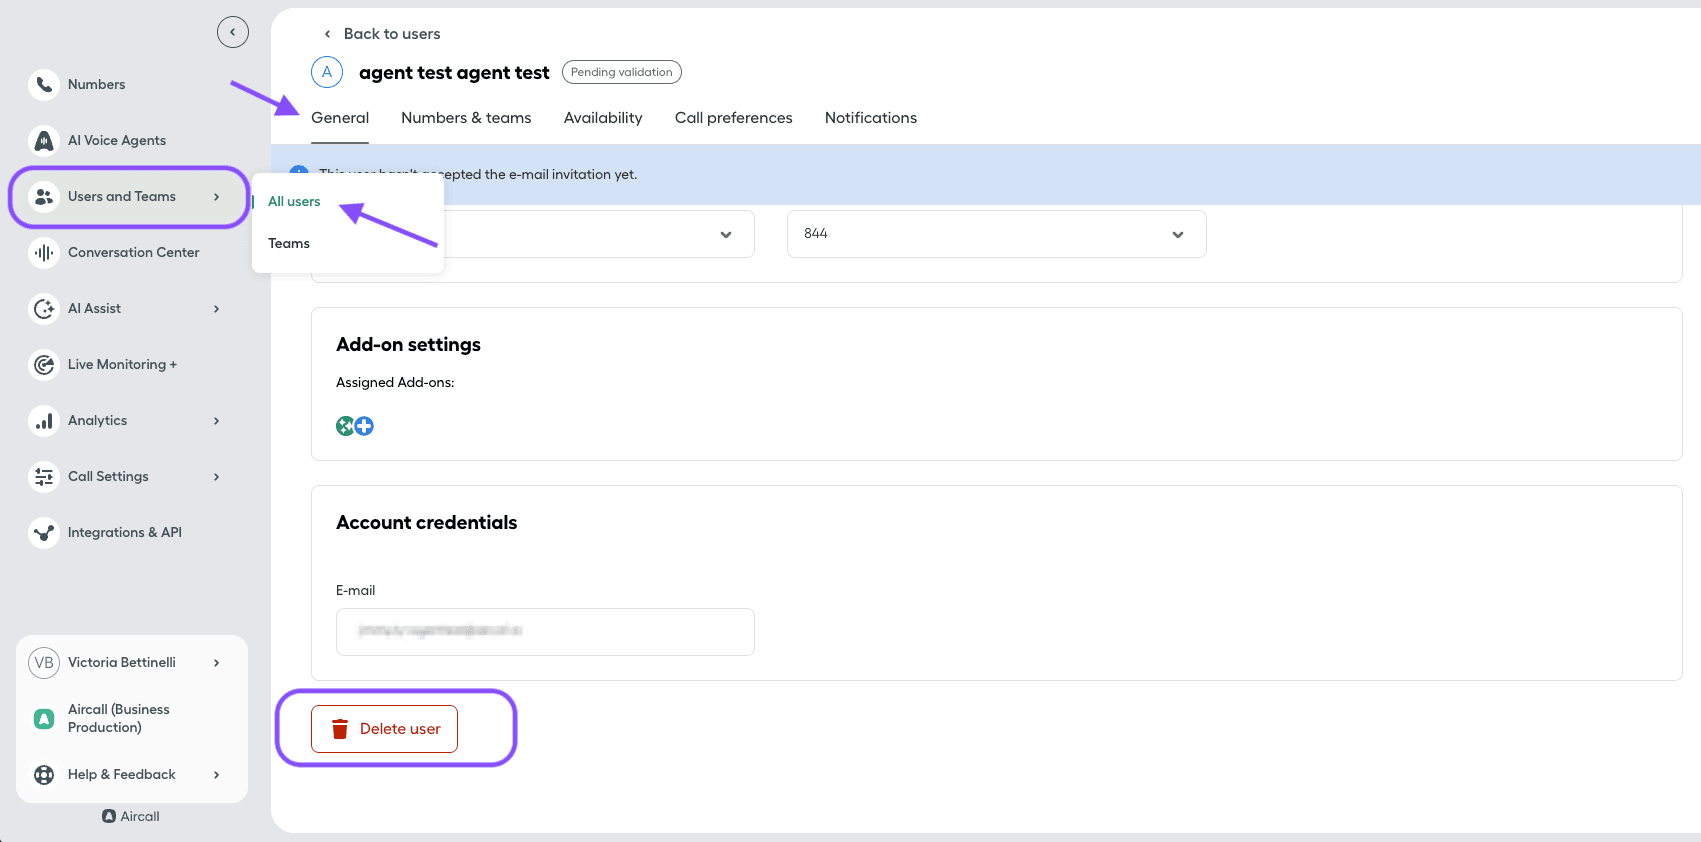1701x842 pixels.
Task: Select All users from the flyout menu
Action: pyautogui.click(x=294, y=202)
